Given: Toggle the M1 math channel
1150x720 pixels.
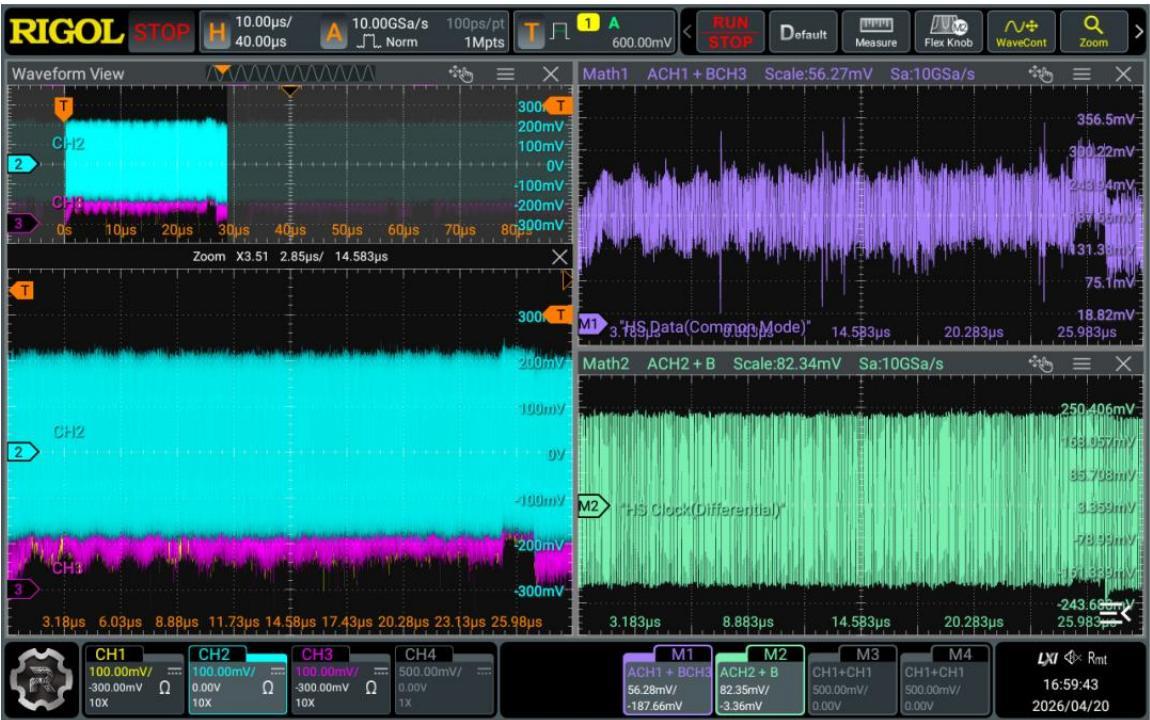Looking at the screenshot, I should click(x=667, y=680).
